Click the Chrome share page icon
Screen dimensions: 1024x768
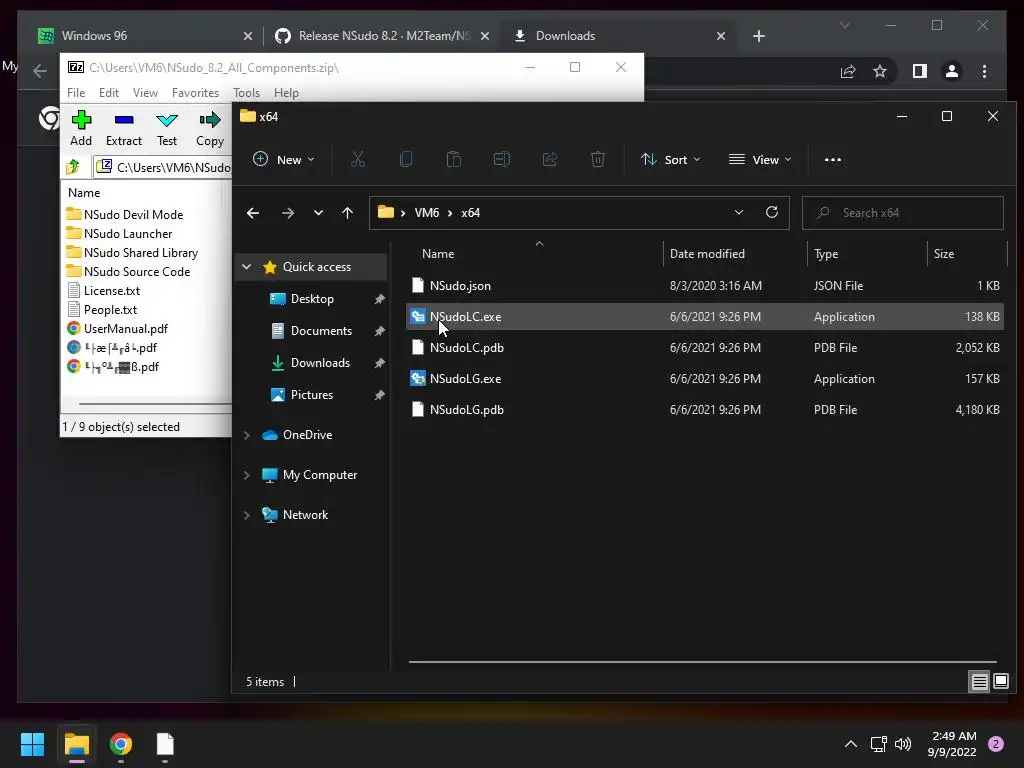(x=848, y=71)
